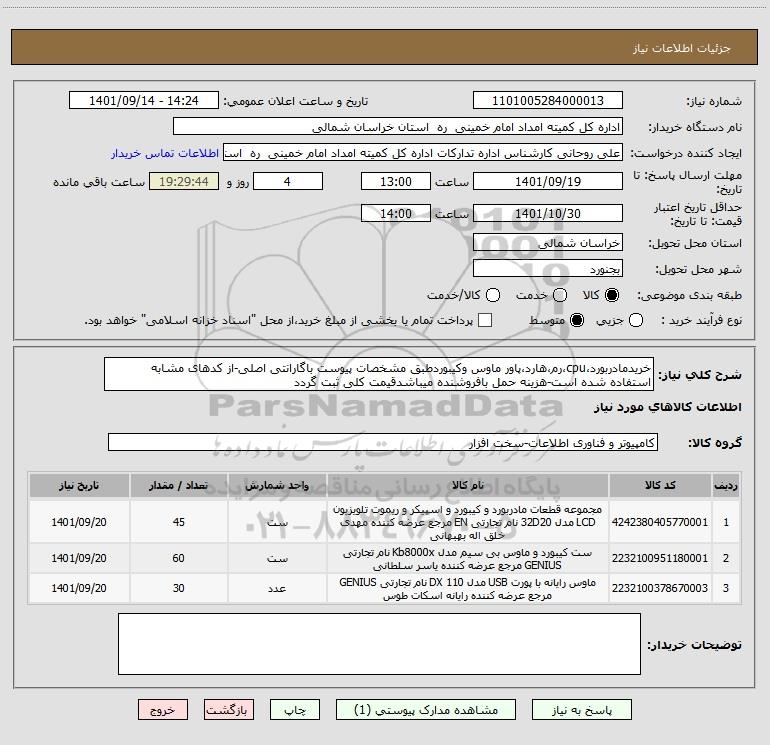Viewport: 770px width, 745px height.
Task: Click the ست unit cell in row 2
Action: pyautogui.click(x=277, y=558)
